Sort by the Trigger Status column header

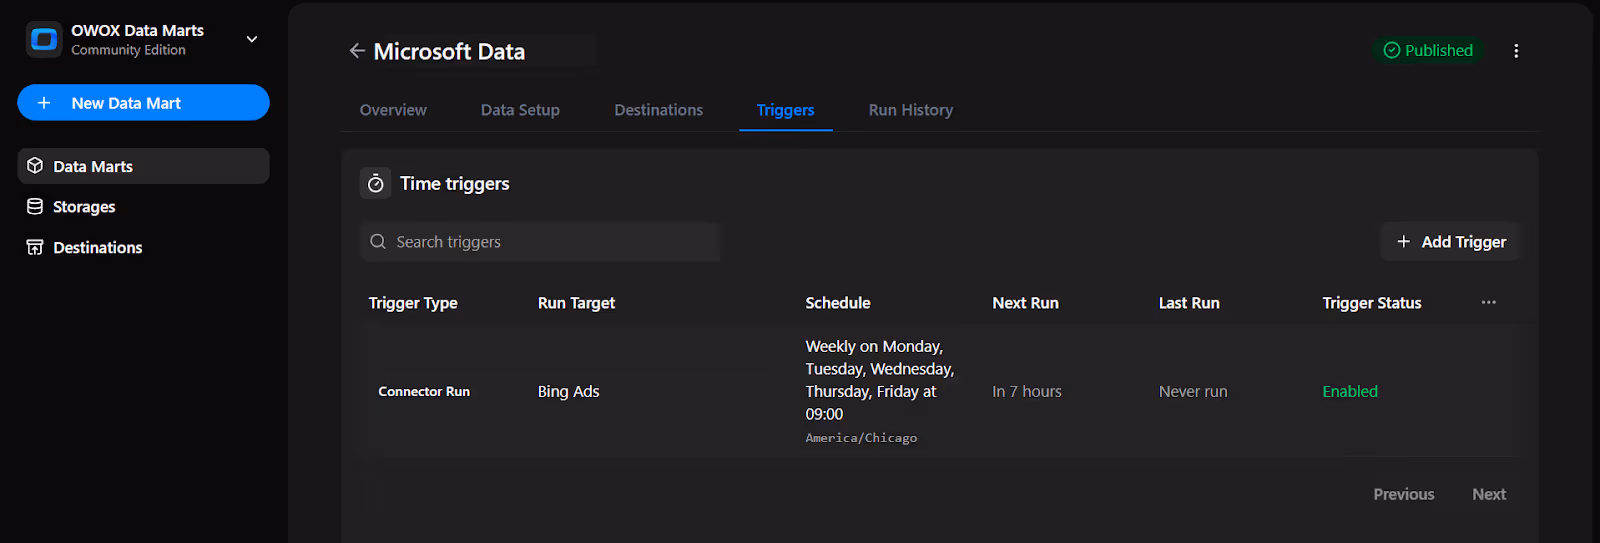1371,303
